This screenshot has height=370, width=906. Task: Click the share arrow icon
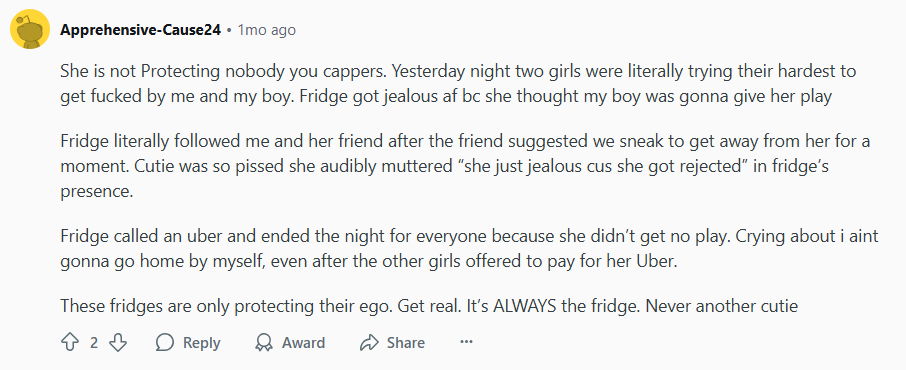[369, 343]
